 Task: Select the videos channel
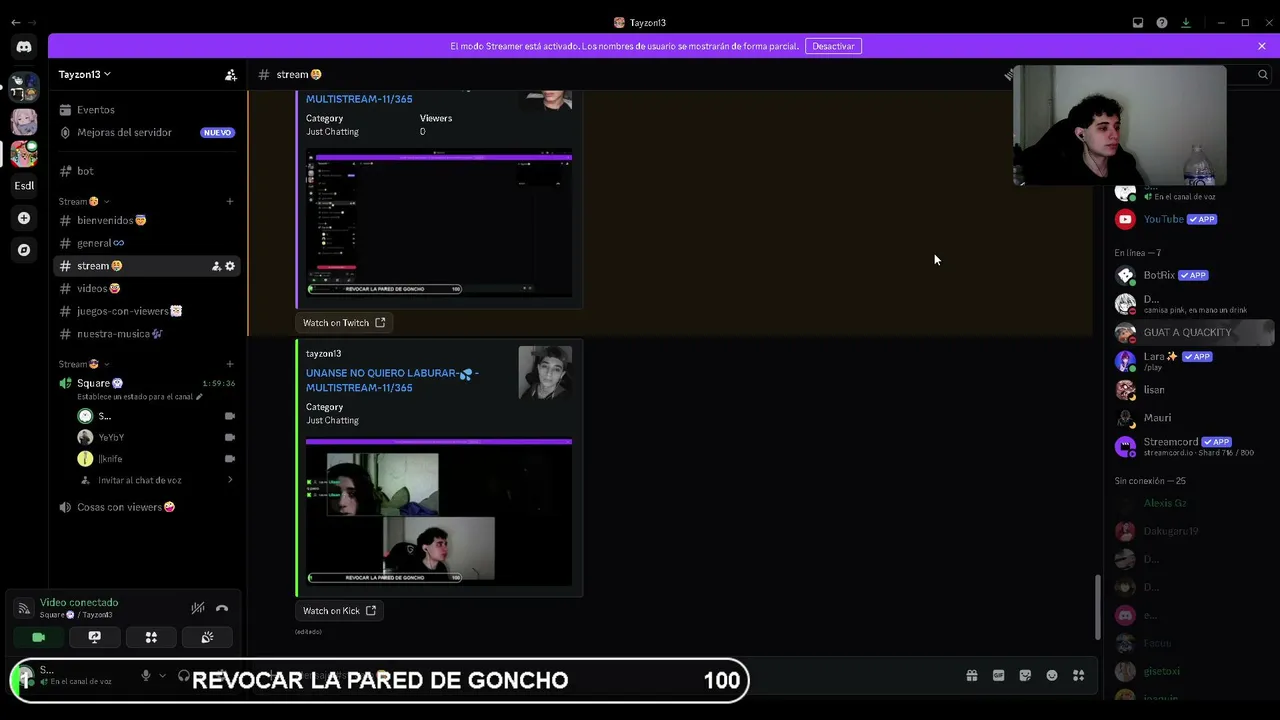146,289
